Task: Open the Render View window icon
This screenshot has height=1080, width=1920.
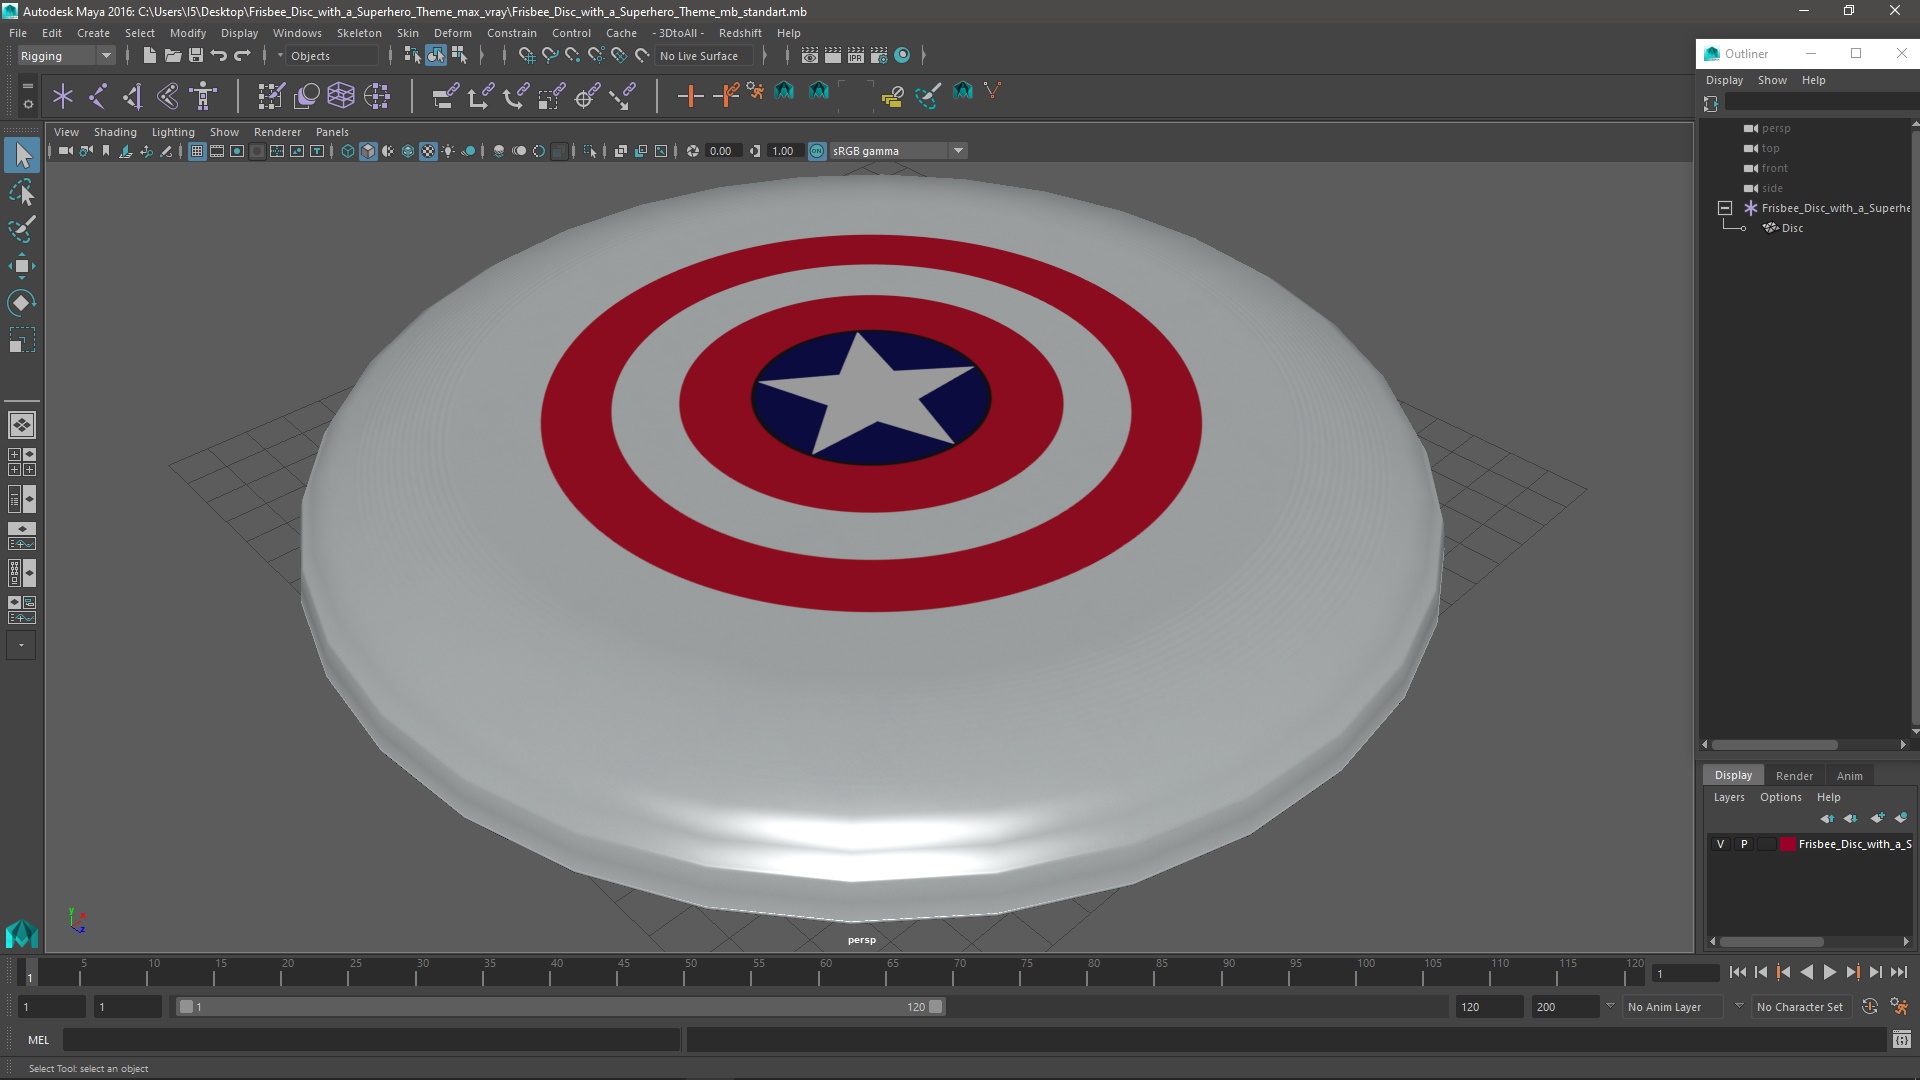Action: [810, 56]
